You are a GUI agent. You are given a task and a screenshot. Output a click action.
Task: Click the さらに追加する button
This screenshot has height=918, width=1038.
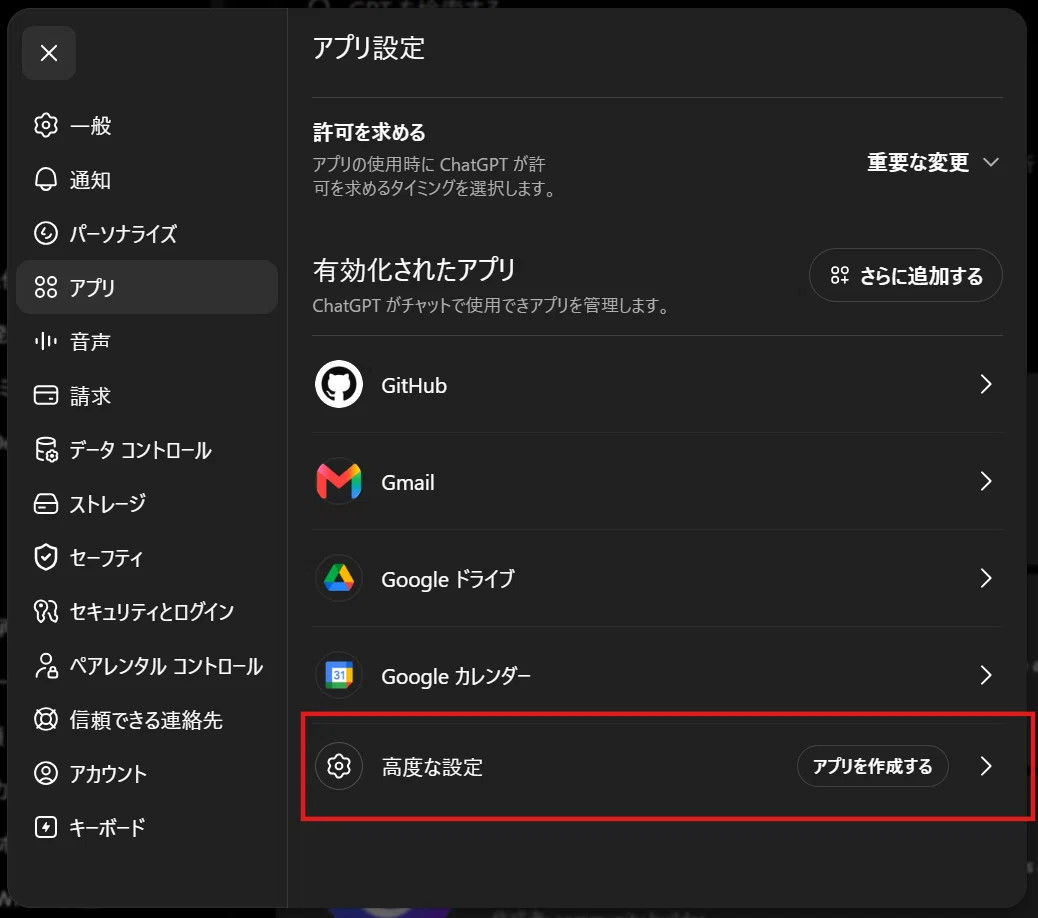pyautogui.click(x=906, y=275)
